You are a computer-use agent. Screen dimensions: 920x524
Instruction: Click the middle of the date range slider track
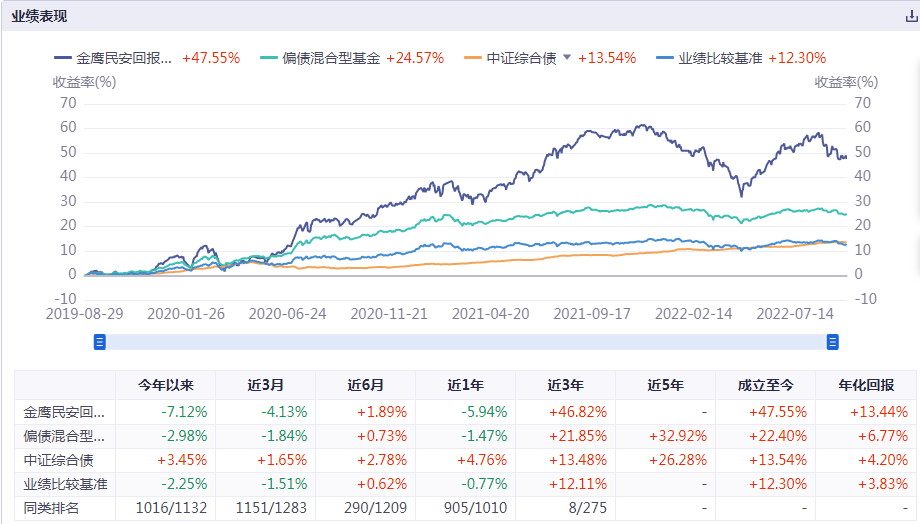pos(465,342)
